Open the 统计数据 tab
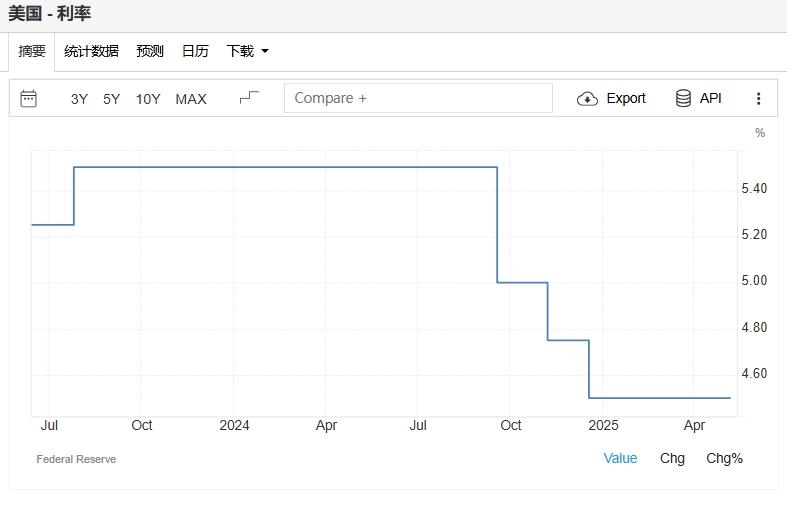Image resolution: width=787 pixels, height=522 pixels. pos(91,51)
